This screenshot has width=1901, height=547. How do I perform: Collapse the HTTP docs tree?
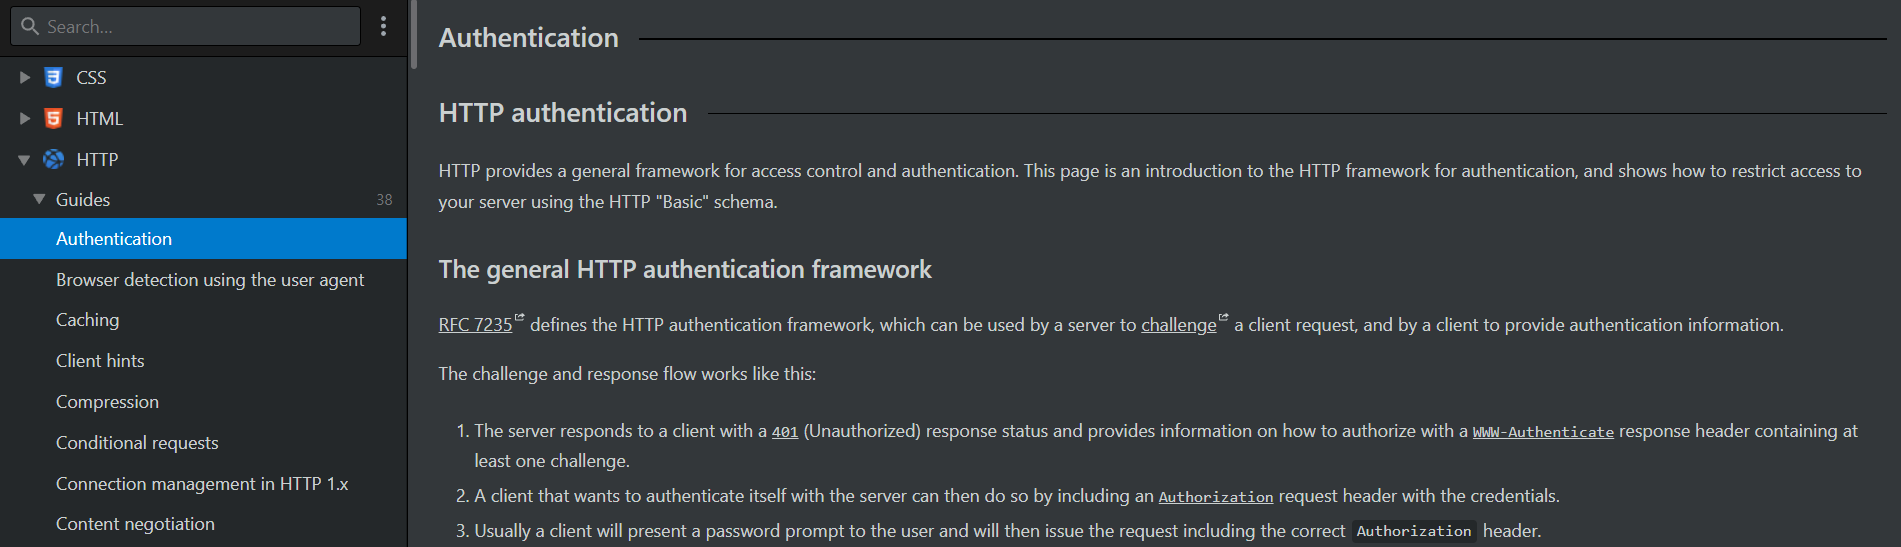[24, 160]
